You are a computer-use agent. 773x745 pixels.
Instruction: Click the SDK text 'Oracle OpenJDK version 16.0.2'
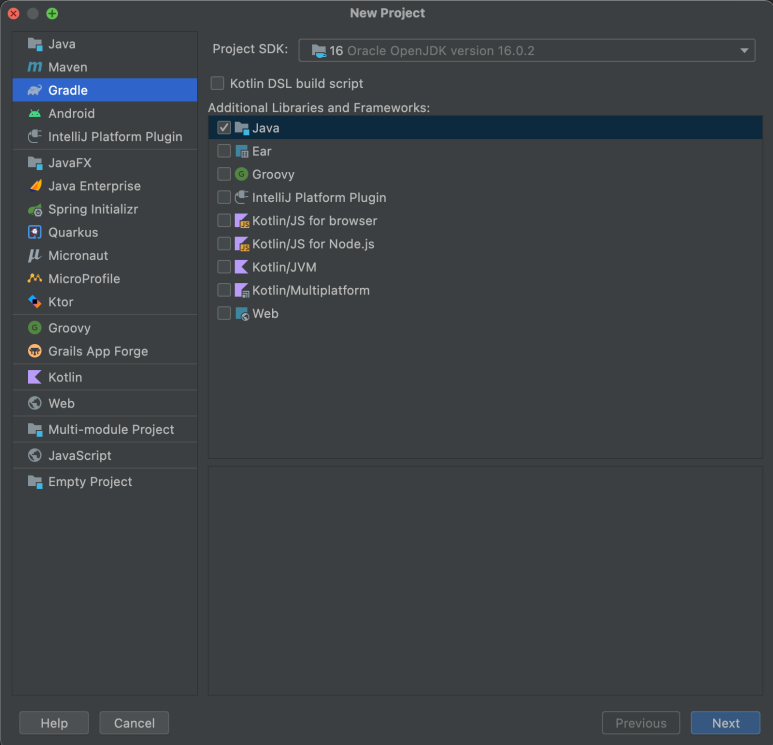click(441, 51)
